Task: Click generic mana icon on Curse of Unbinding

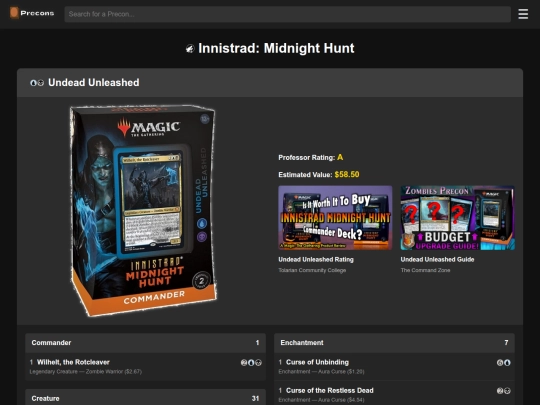Action: (x=500, y=362)
